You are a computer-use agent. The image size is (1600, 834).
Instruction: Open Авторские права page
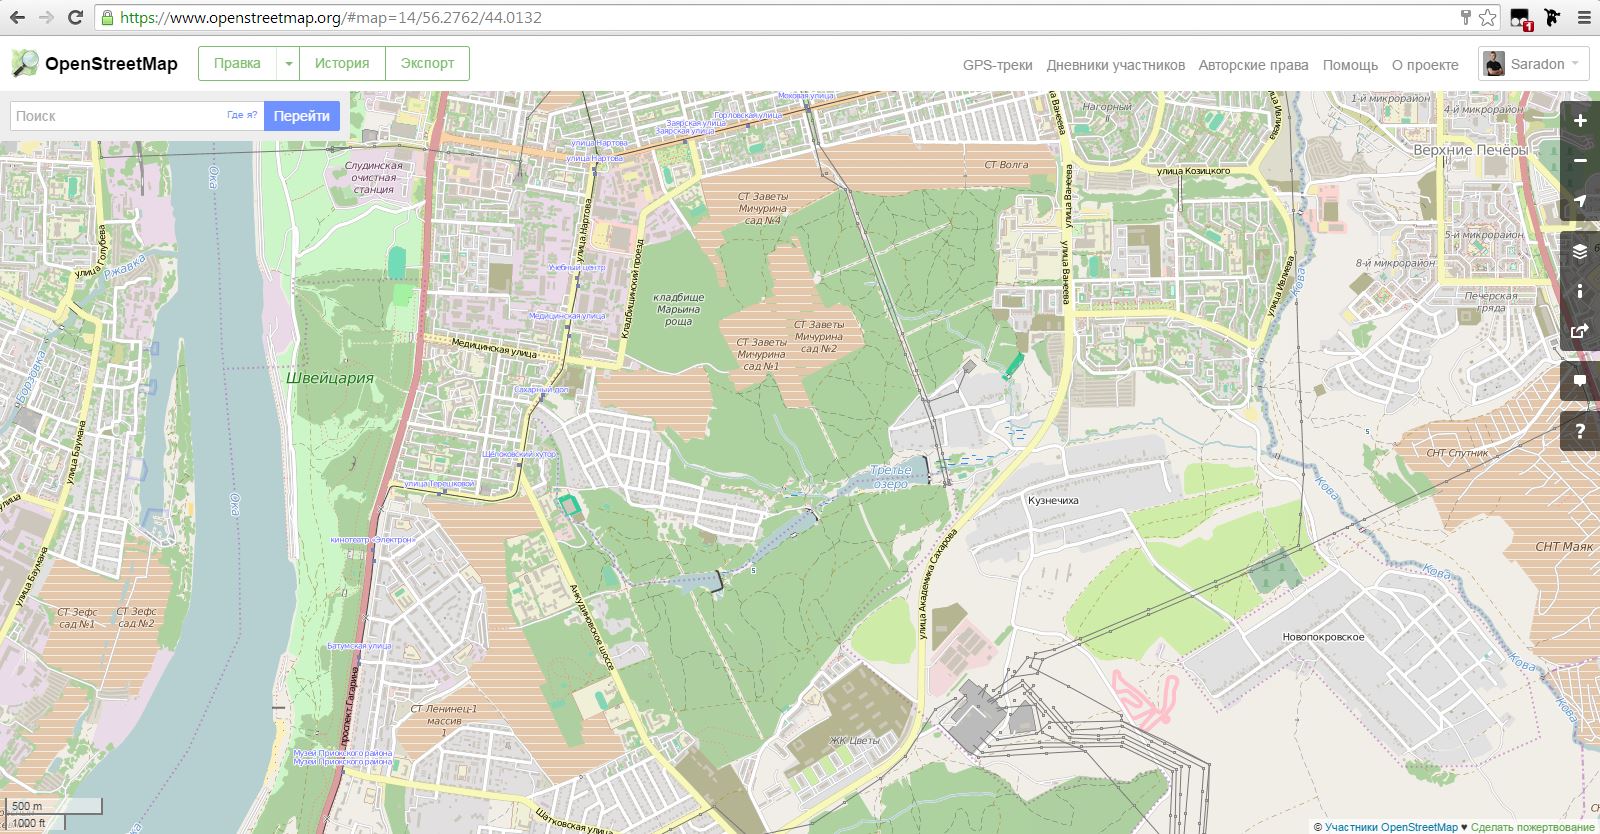[1253, 65]
